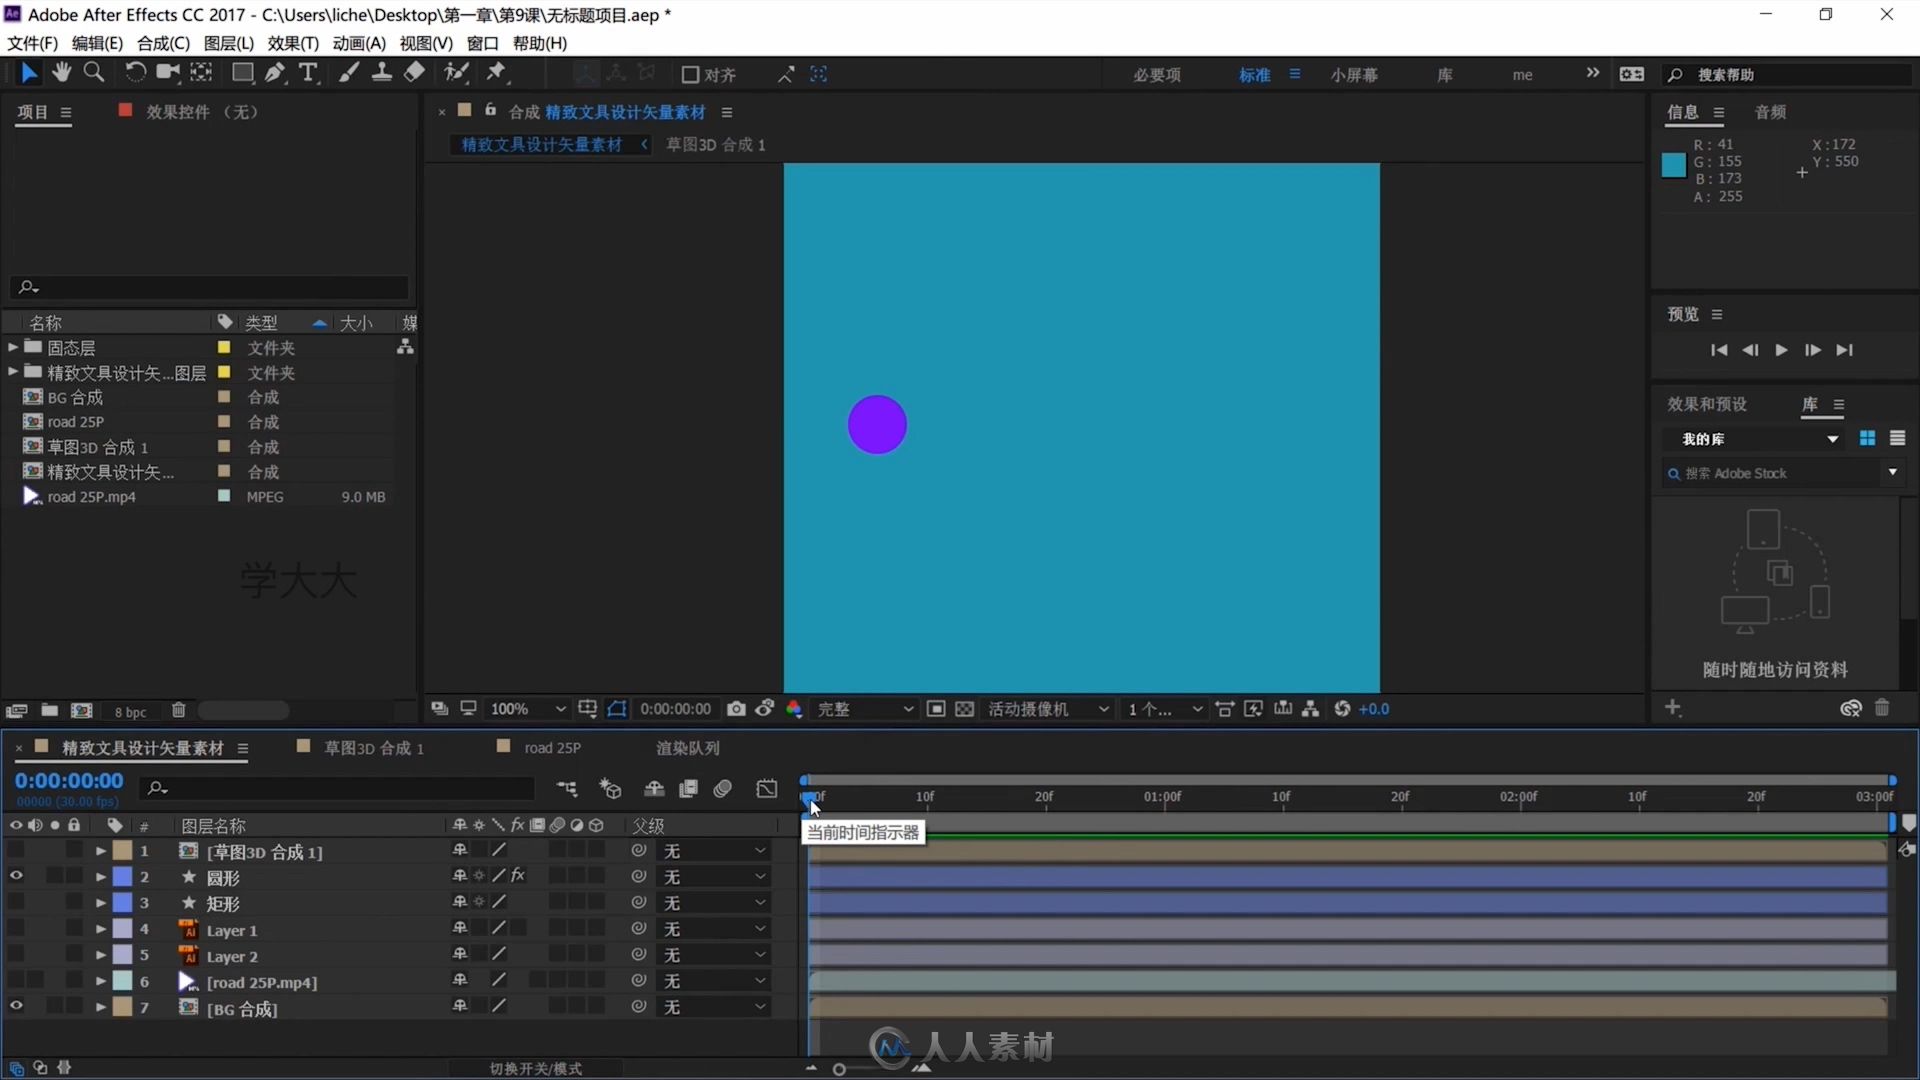Screen dimensions: 1920x1080
Task: Switch to the 音频 panel tab
Action: coord(1770,112)
